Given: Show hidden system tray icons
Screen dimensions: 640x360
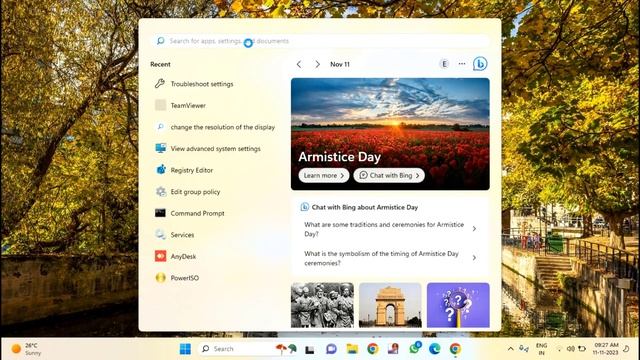Looking at the screenshot, I should click(510, 349).
